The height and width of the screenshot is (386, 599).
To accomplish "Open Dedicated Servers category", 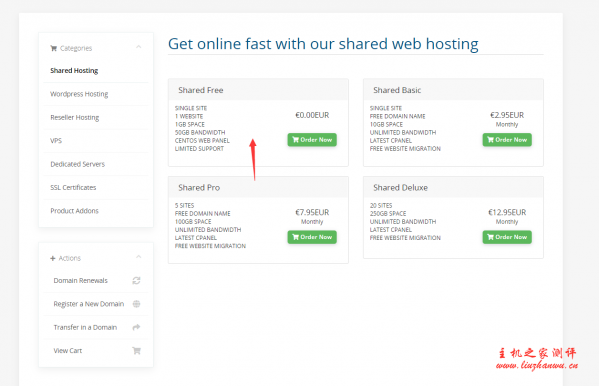I will (x=96, y=164).
